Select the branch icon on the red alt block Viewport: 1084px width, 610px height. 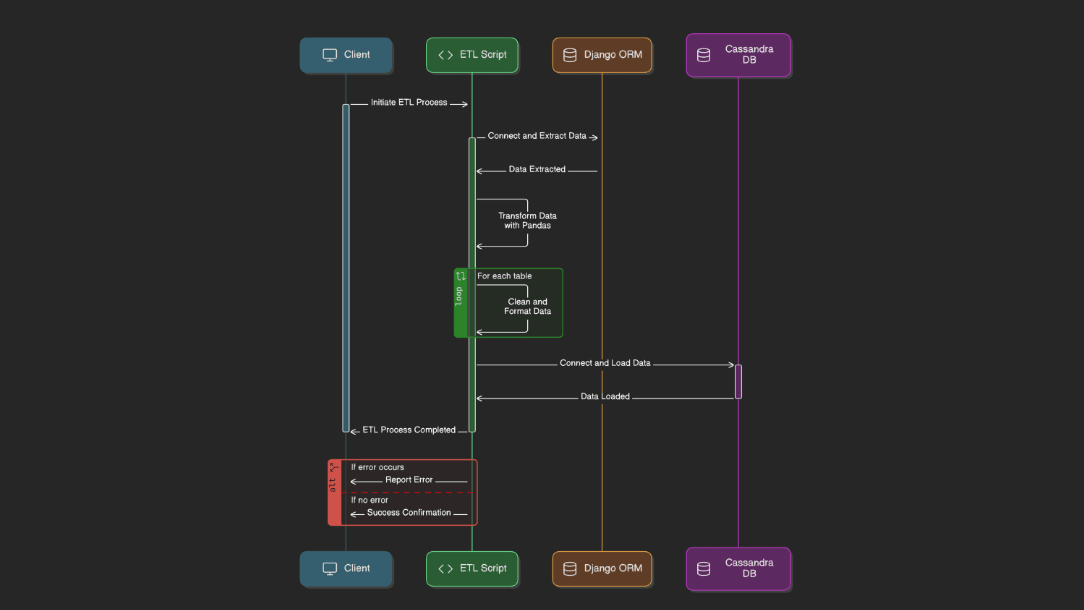point(334,467)
